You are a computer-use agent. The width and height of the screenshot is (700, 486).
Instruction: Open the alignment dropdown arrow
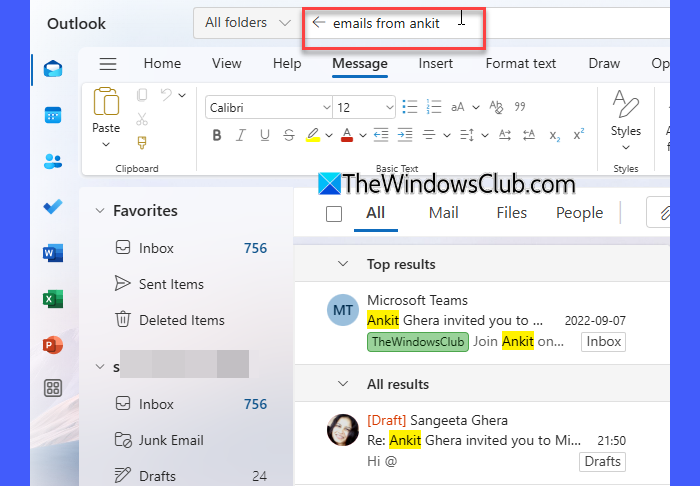point(446,135)
